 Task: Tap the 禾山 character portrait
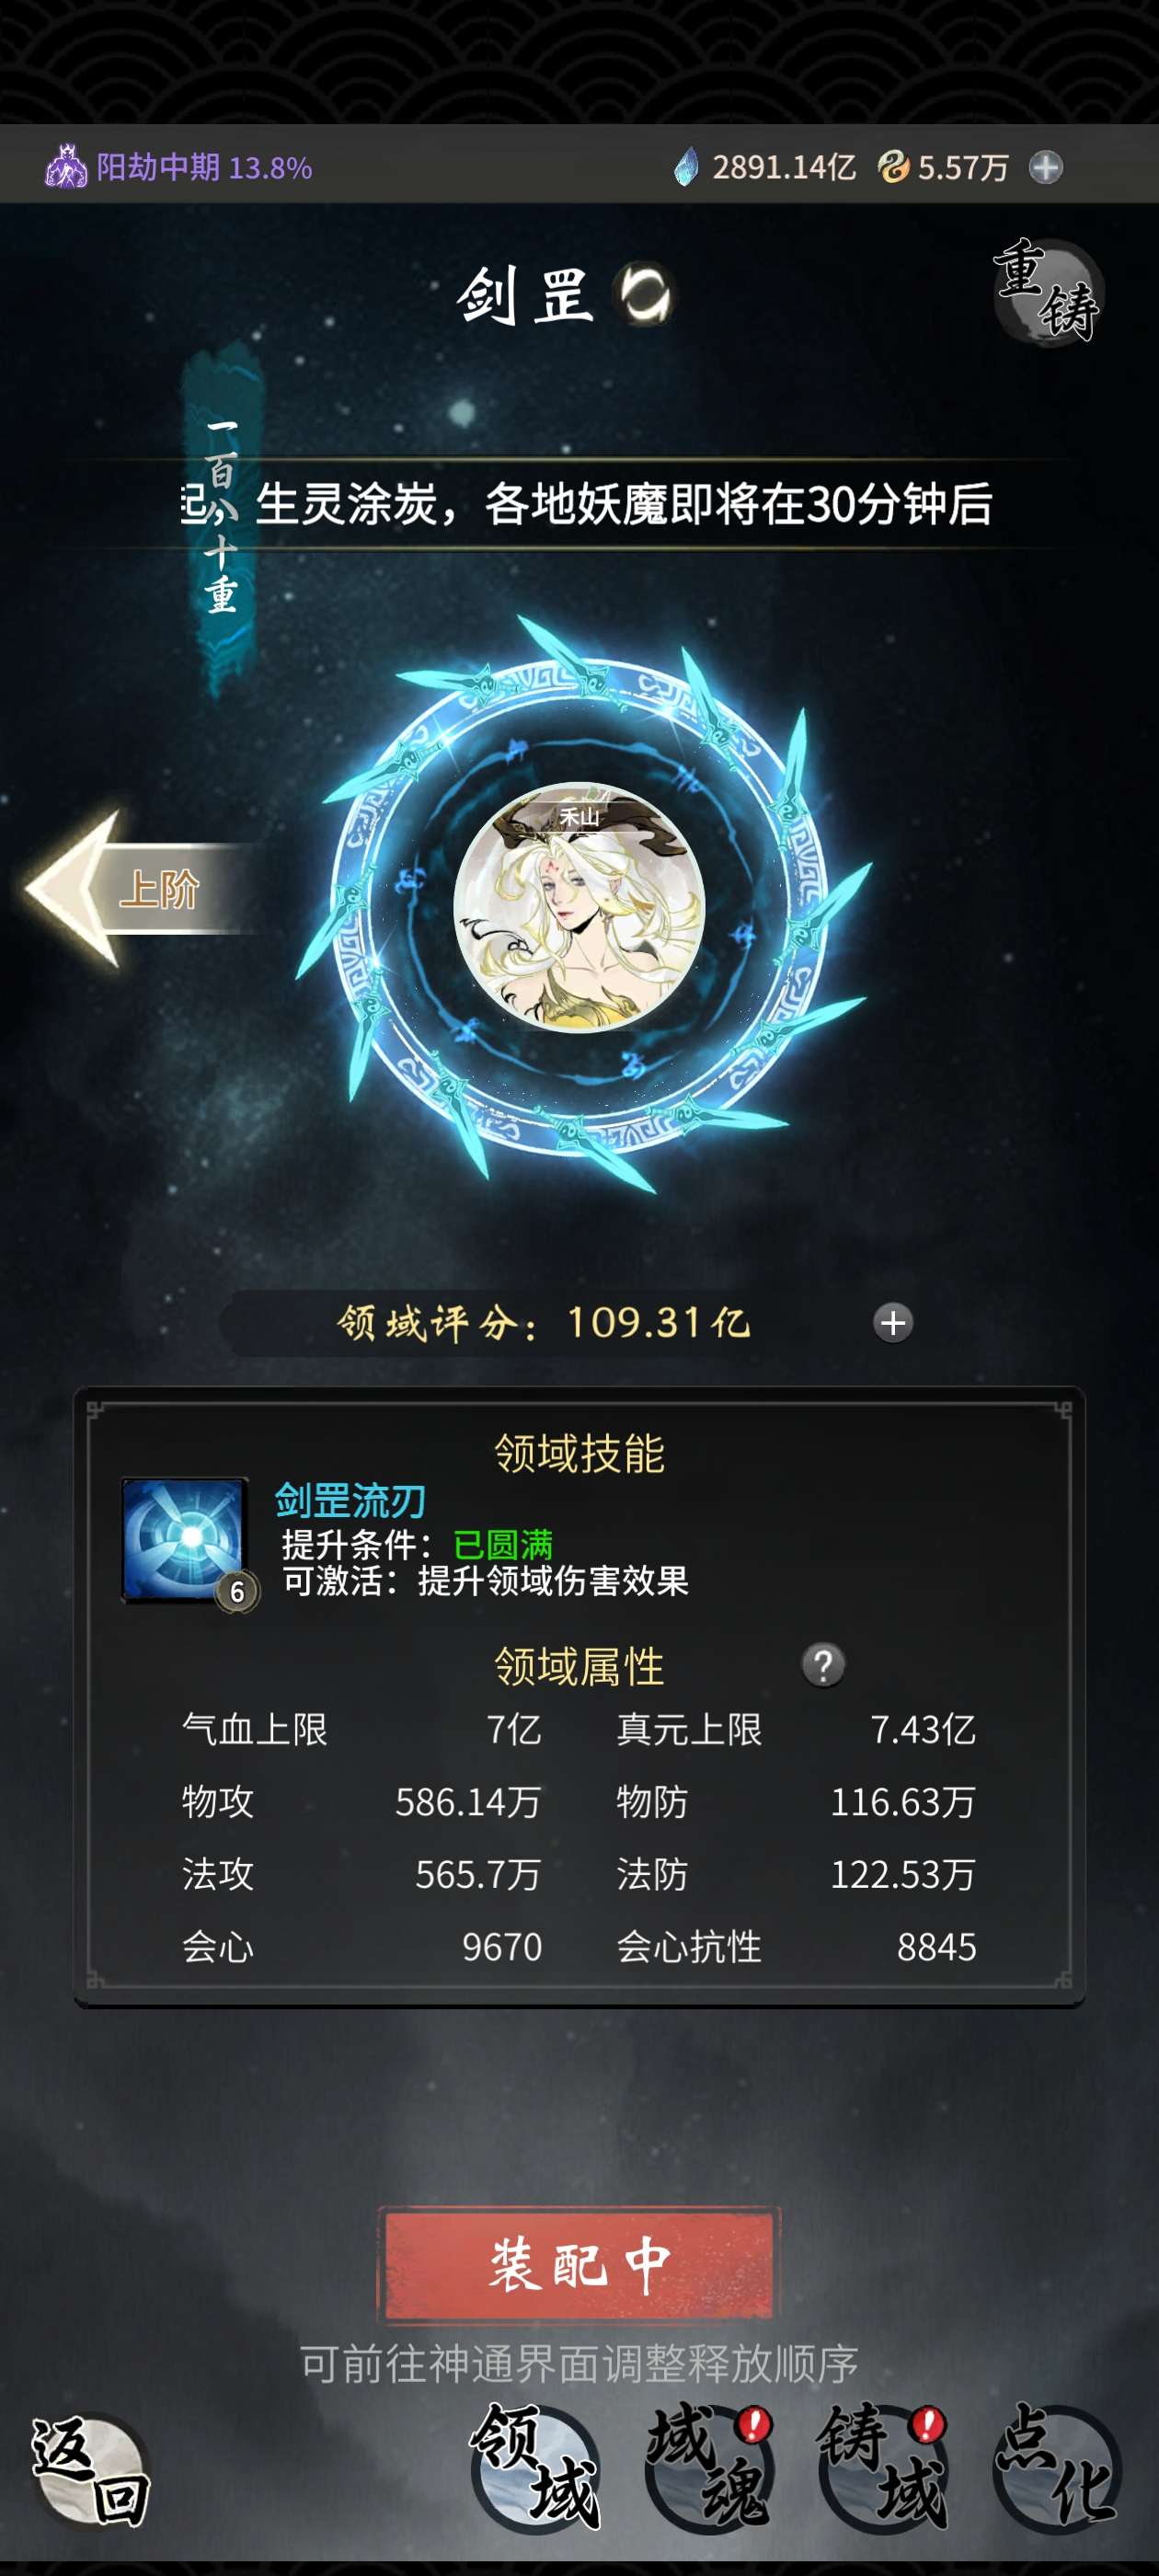click(579, 907)
